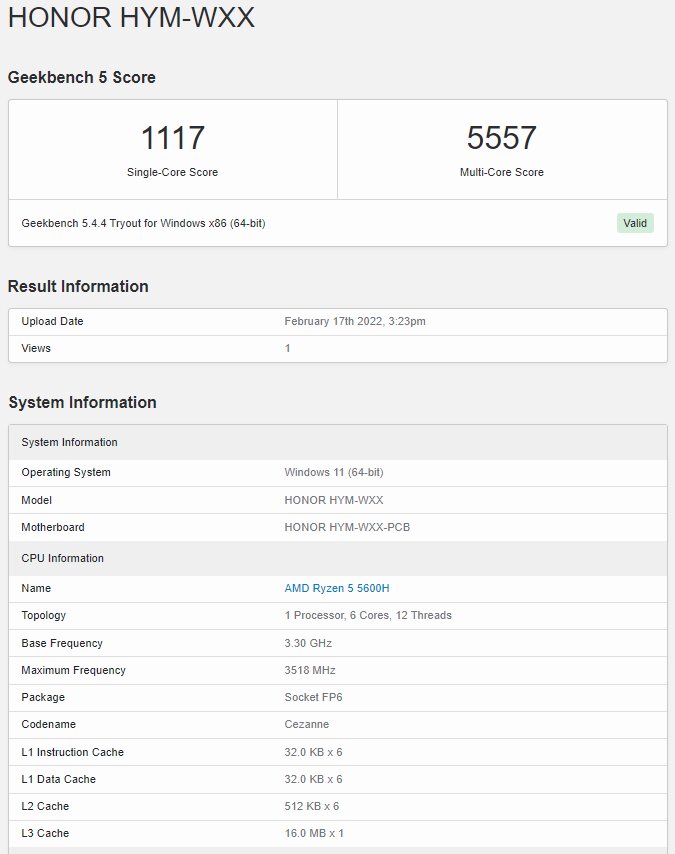Click the System Information table header row

click(338, 442)
